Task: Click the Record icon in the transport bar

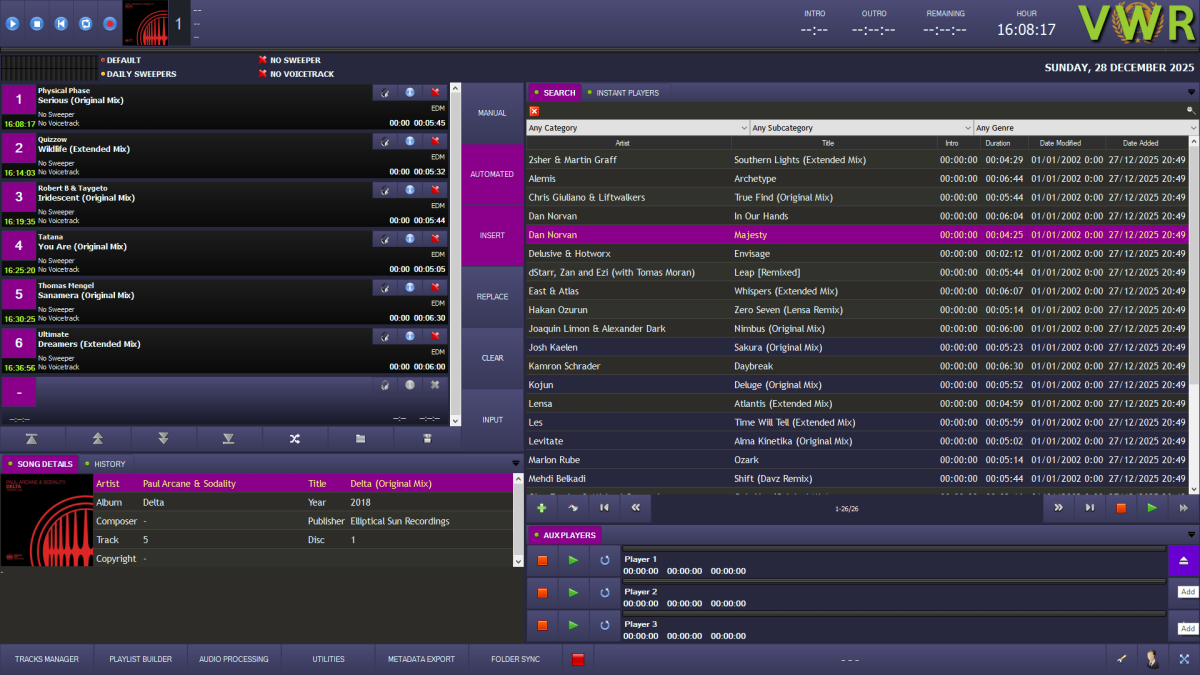Action: pyautogui.click(x=109, y=23)
